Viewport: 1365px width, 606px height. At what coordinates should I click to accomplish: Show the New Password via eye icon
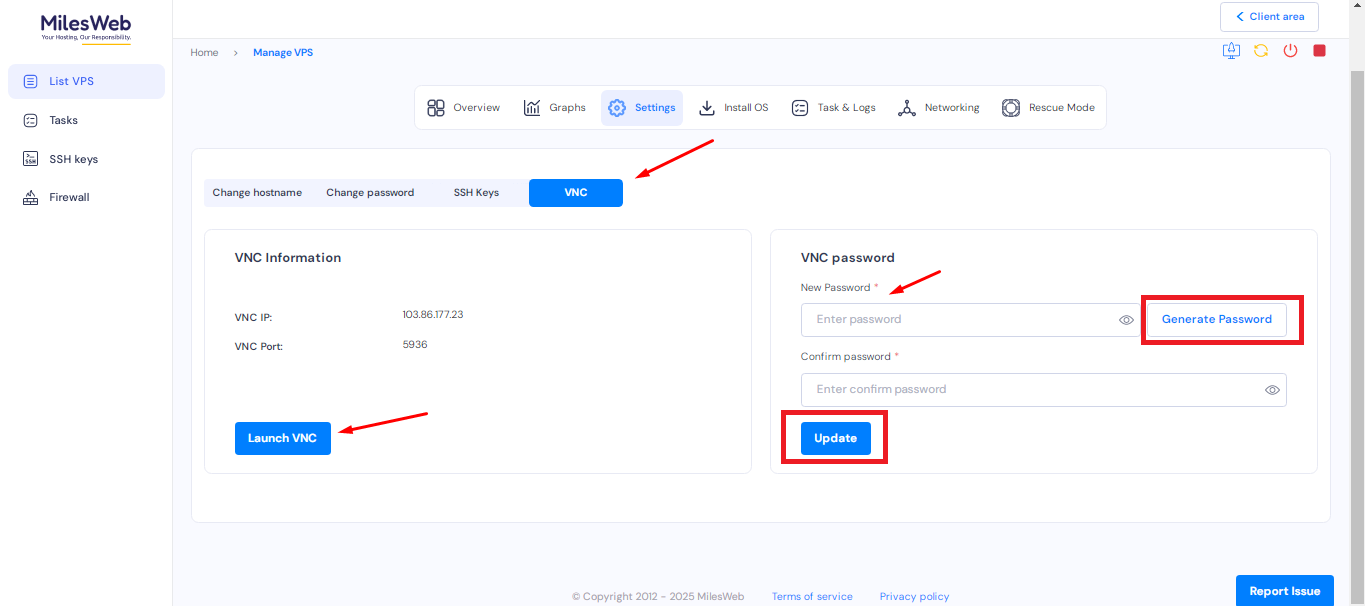coord(1126,320)
